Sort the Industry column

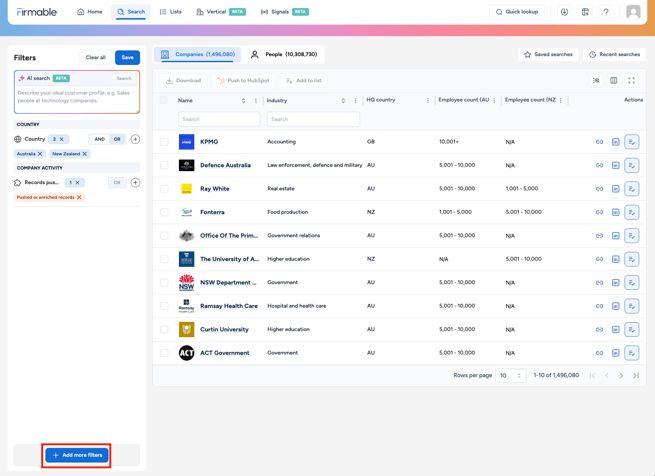(x=343, y=101)
